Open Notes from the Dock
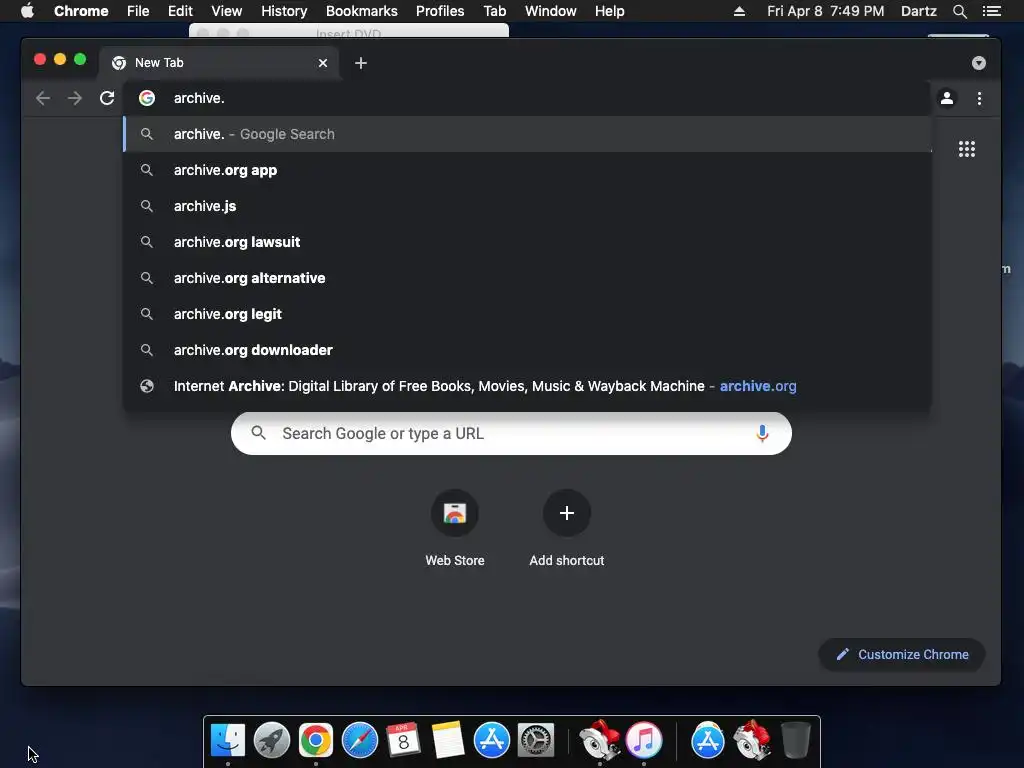1024x768 pixels. tap(448, 740)
